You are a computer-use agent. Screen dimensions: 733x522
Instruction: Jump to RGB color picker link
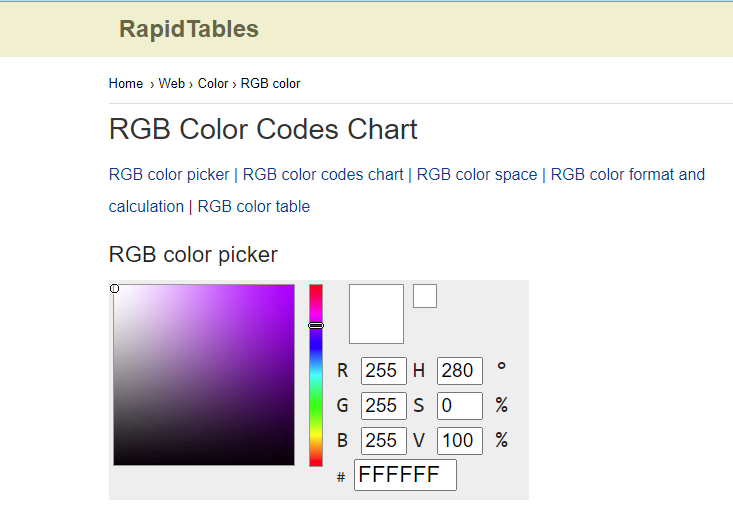point(169,174)
